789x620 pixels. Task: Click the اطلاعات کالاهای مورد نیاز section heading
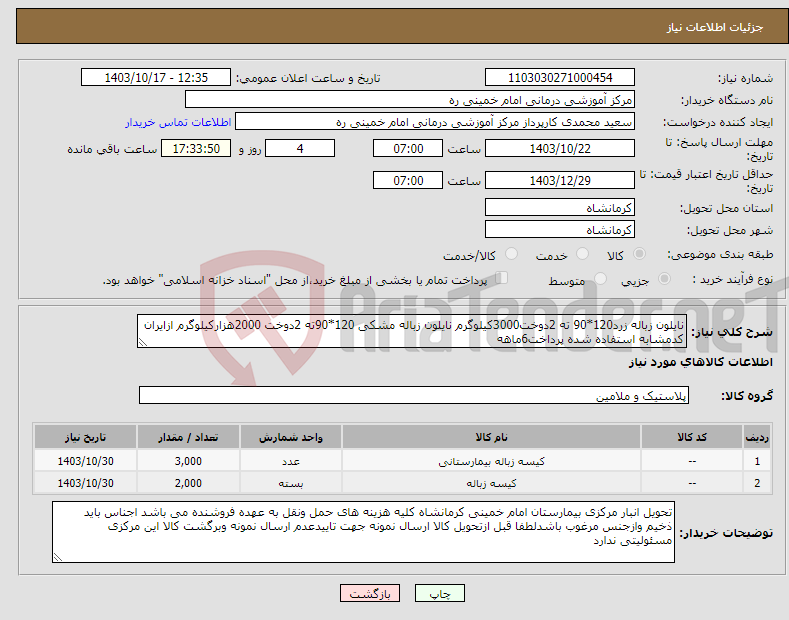pyautogui.click(x=700, y=362)
